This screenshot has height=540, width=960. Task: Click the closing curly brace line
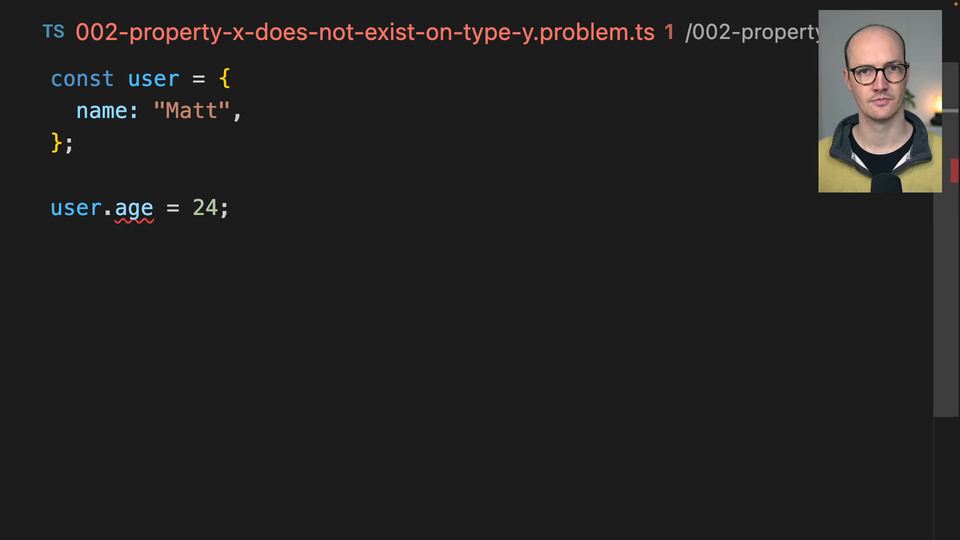pyautogui.click(x=57, y=142)
